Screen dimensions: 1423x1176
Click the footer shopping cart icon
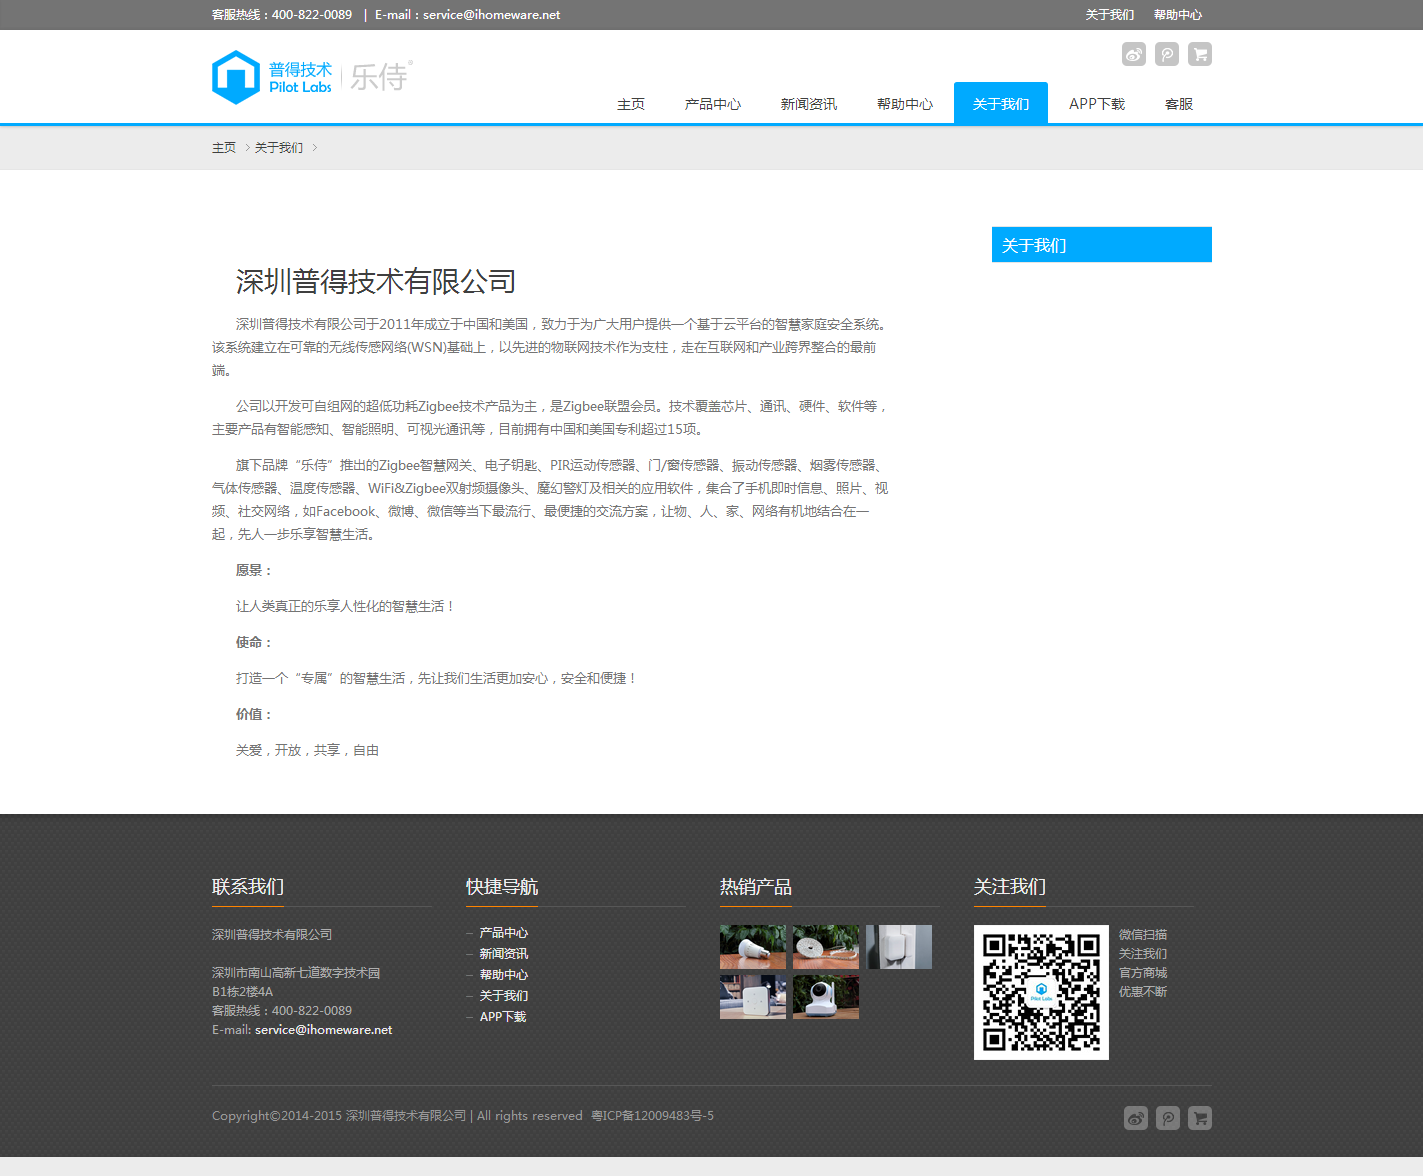[x=1199, y=1118]
